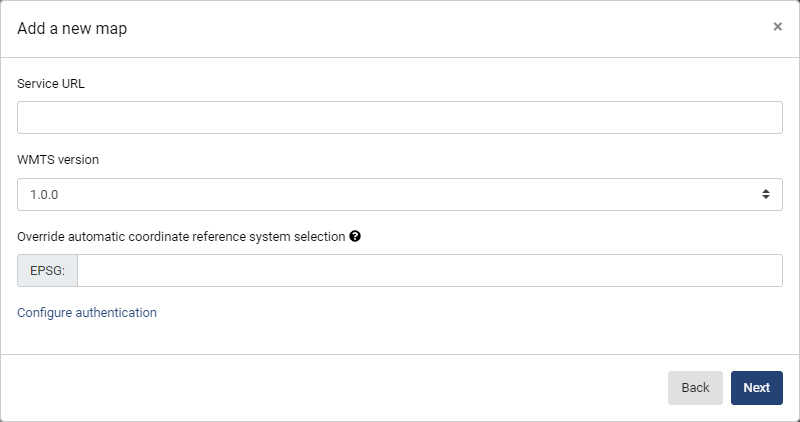The image size is (800, 422).
Task: Click the Add a new map title
Action: point(72,29)
